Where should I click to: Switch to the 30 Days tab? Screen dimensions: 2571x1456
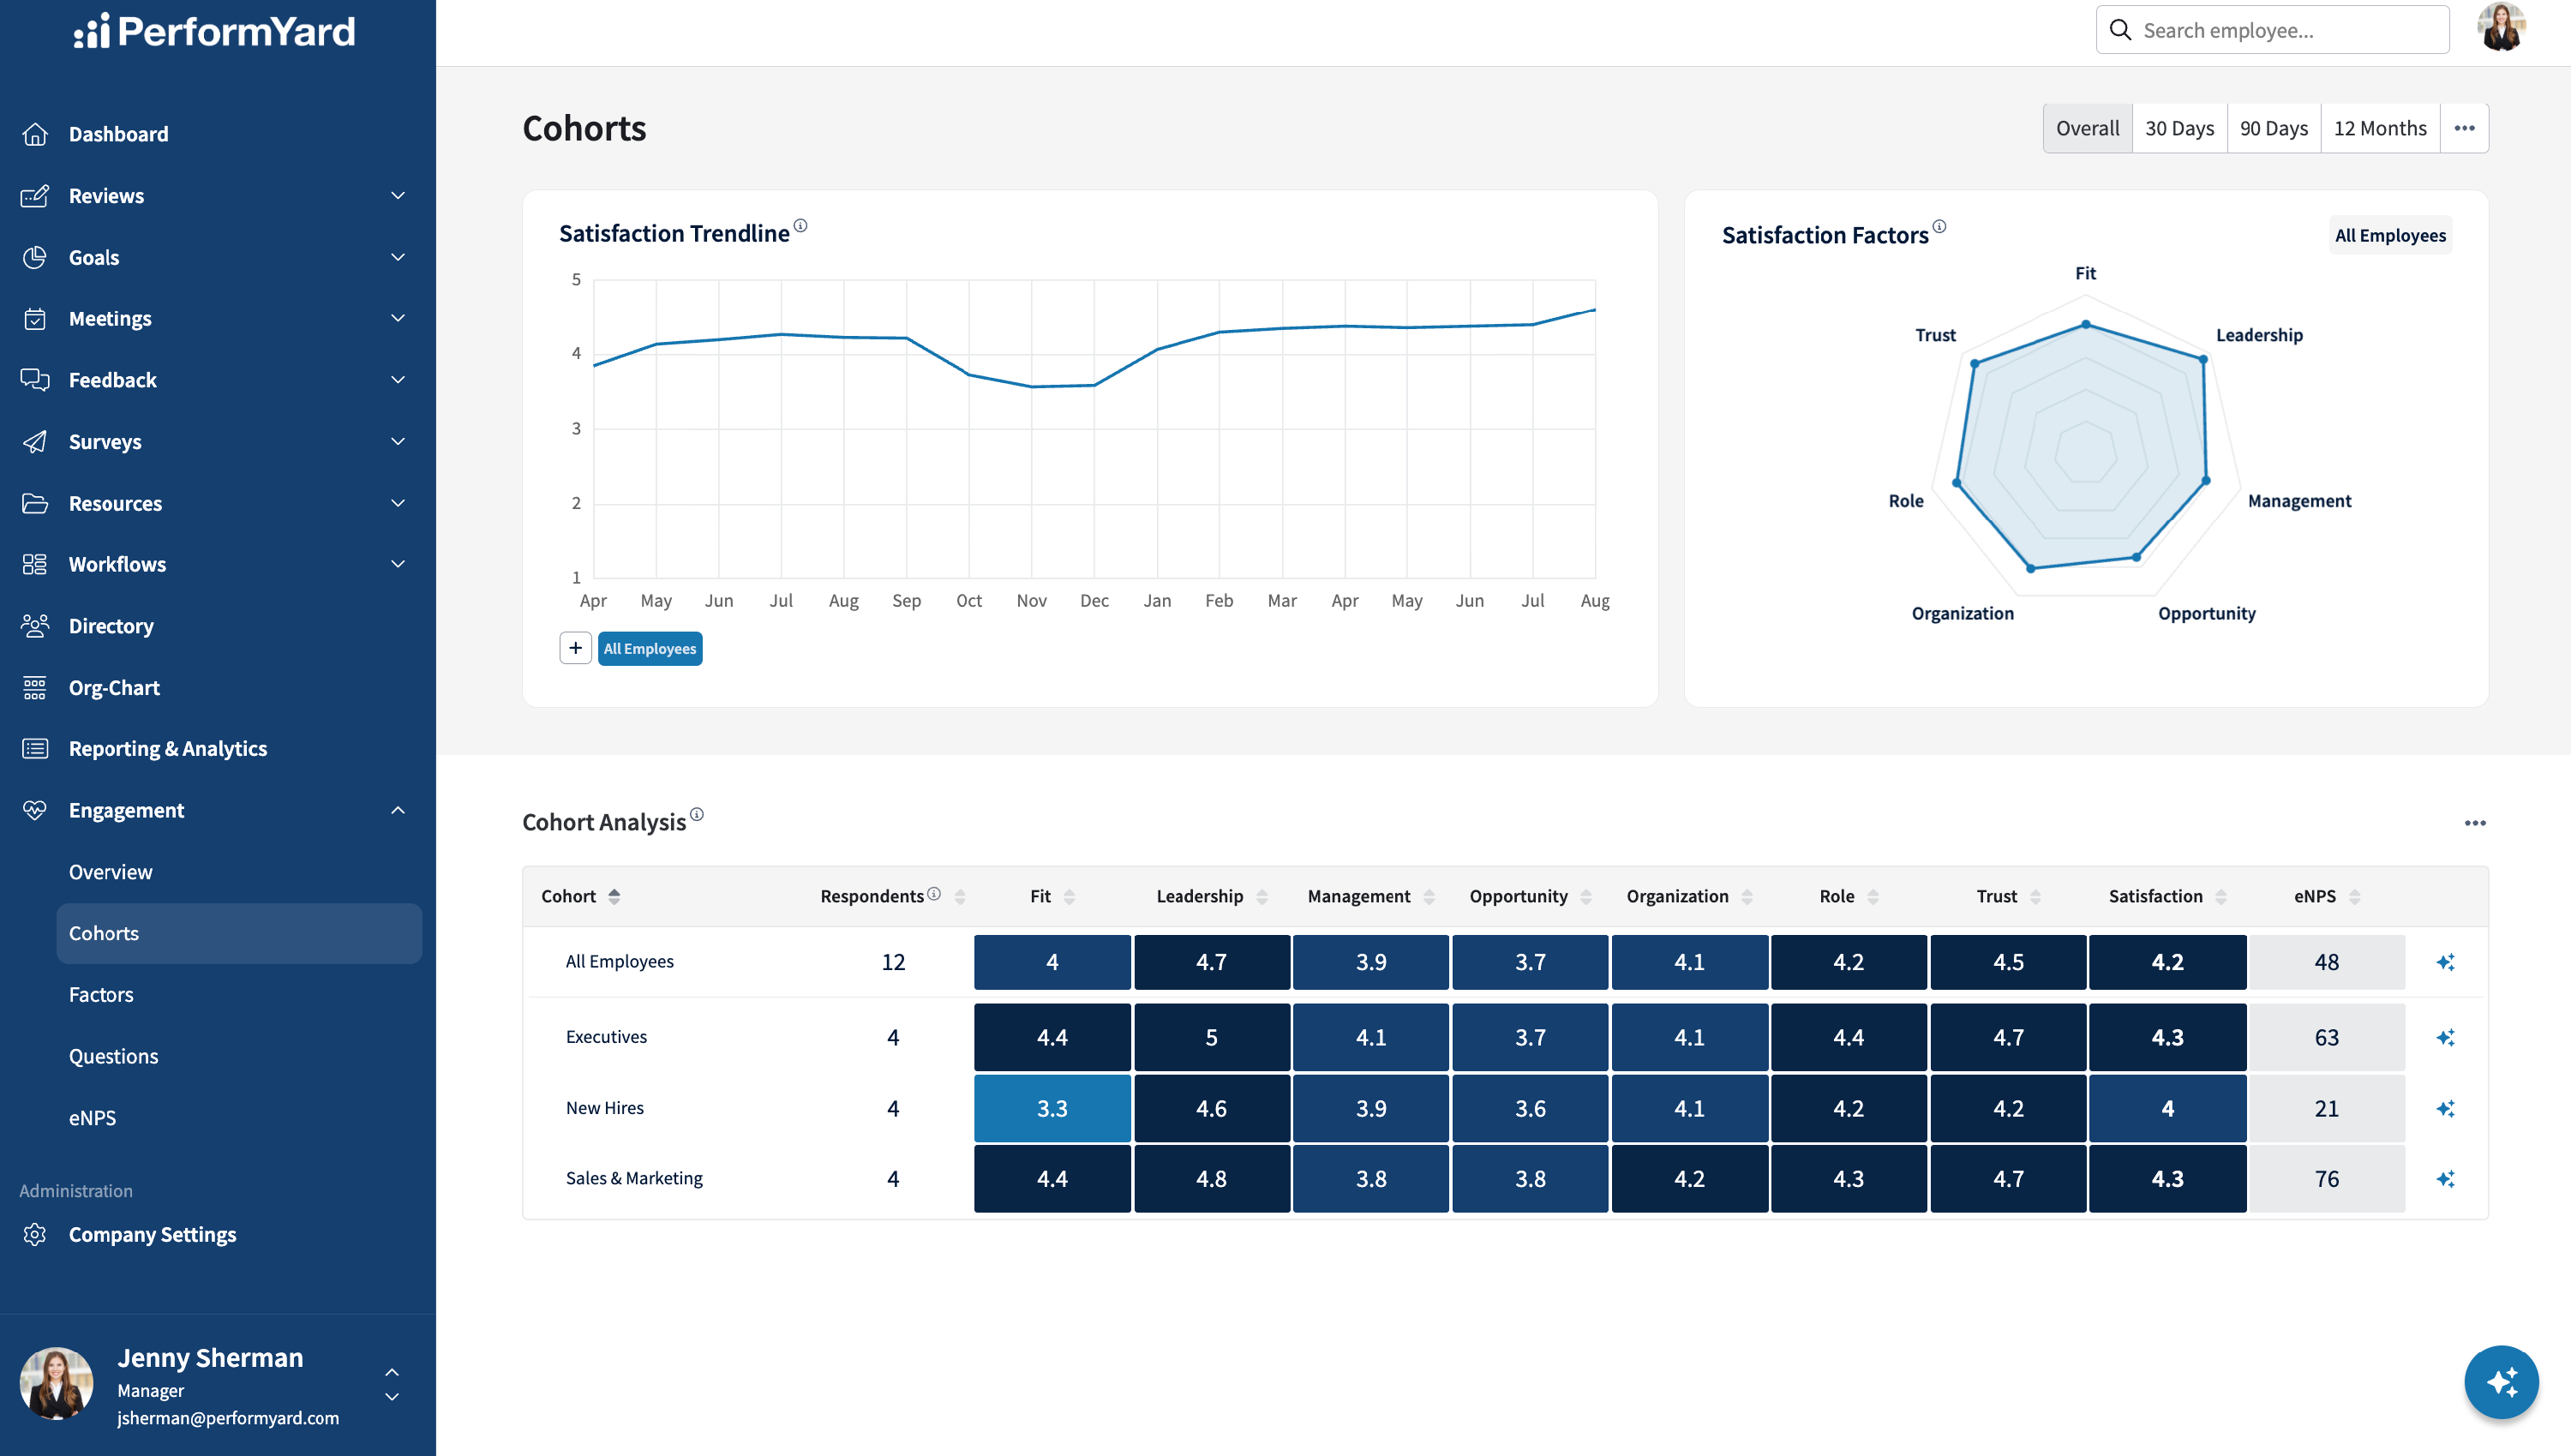2179,128
